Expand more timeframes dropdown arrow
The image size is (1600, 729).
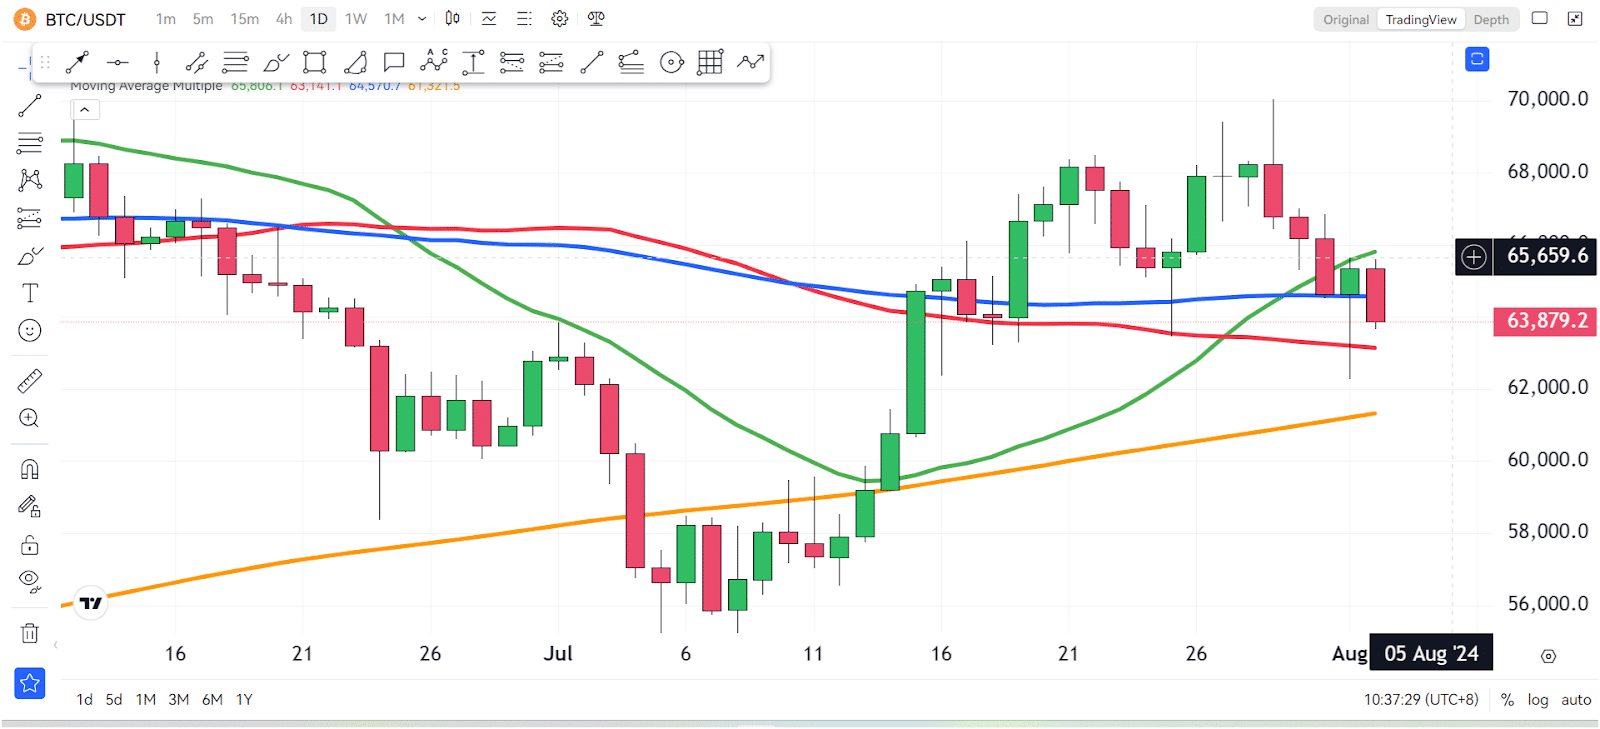click(x=422, y=19)
